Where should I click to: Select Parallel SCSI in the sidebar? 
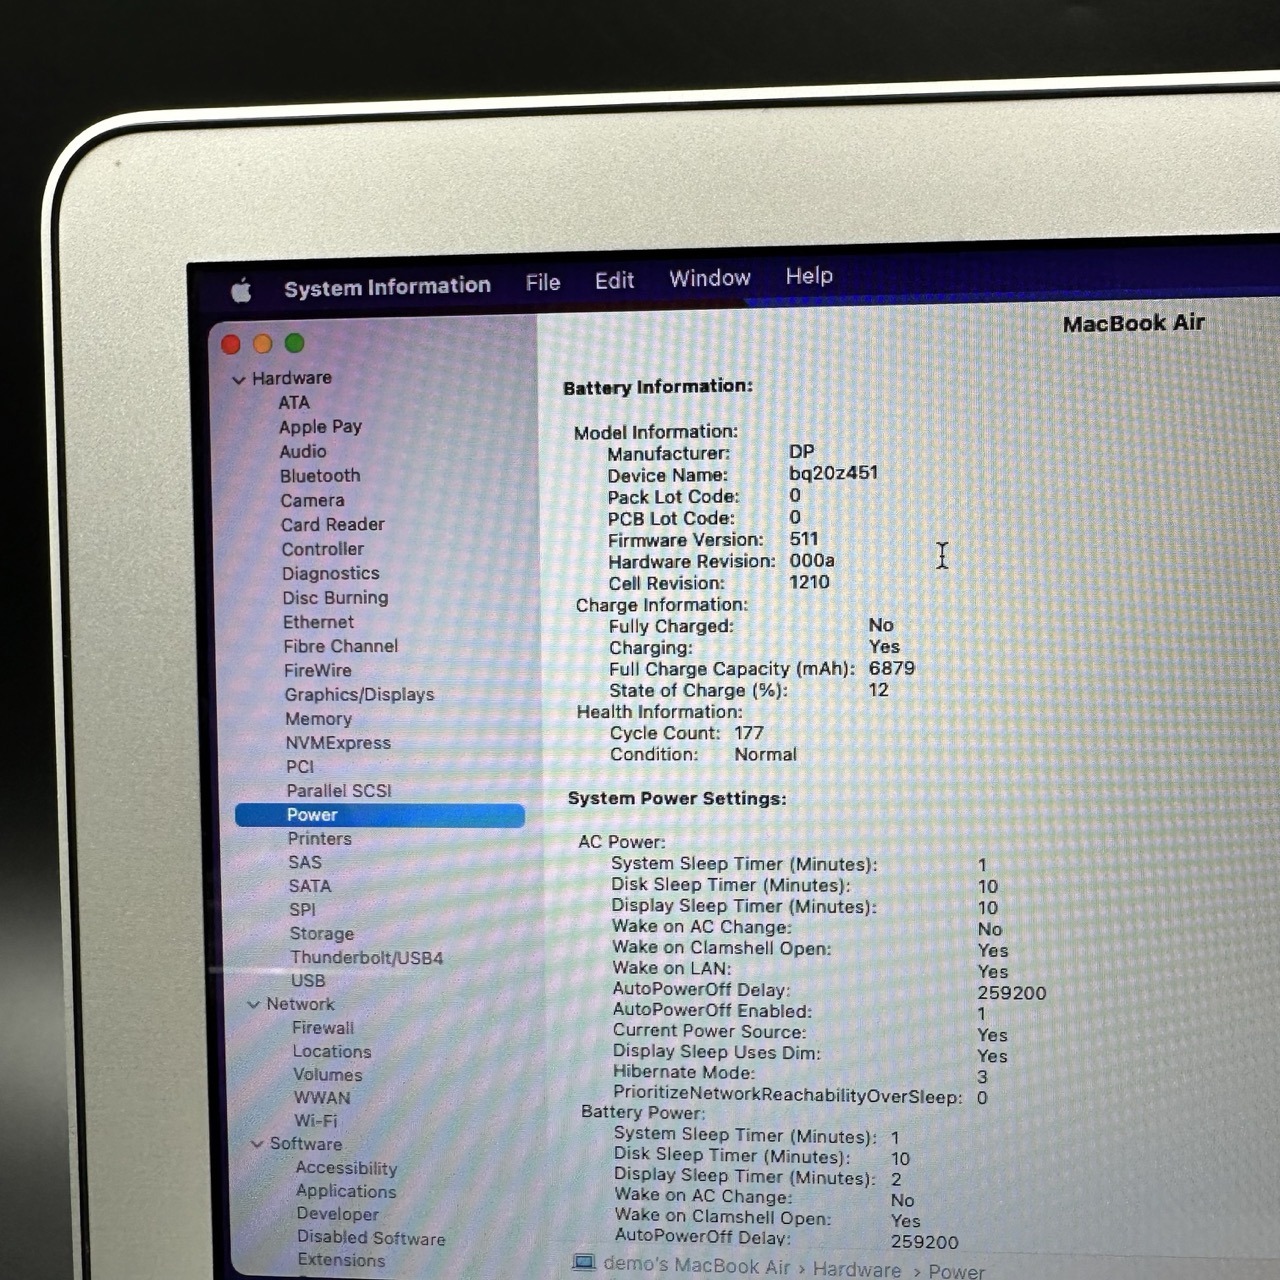(339, 791)
